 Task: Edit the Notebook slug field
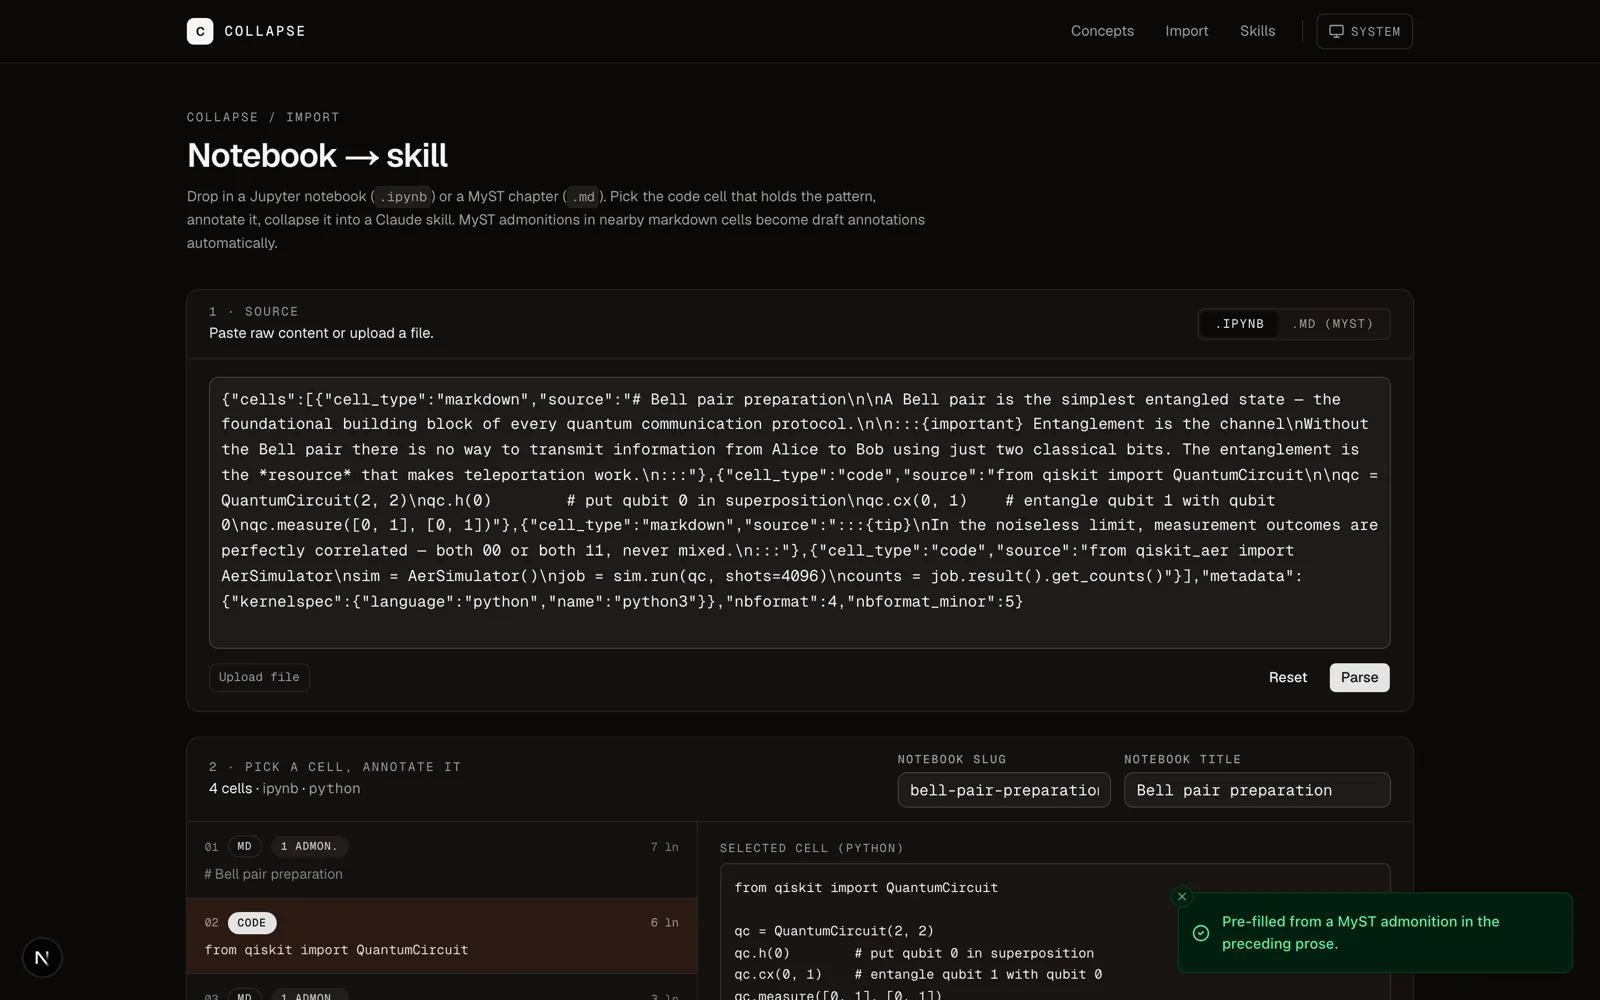coord(1004,790)
